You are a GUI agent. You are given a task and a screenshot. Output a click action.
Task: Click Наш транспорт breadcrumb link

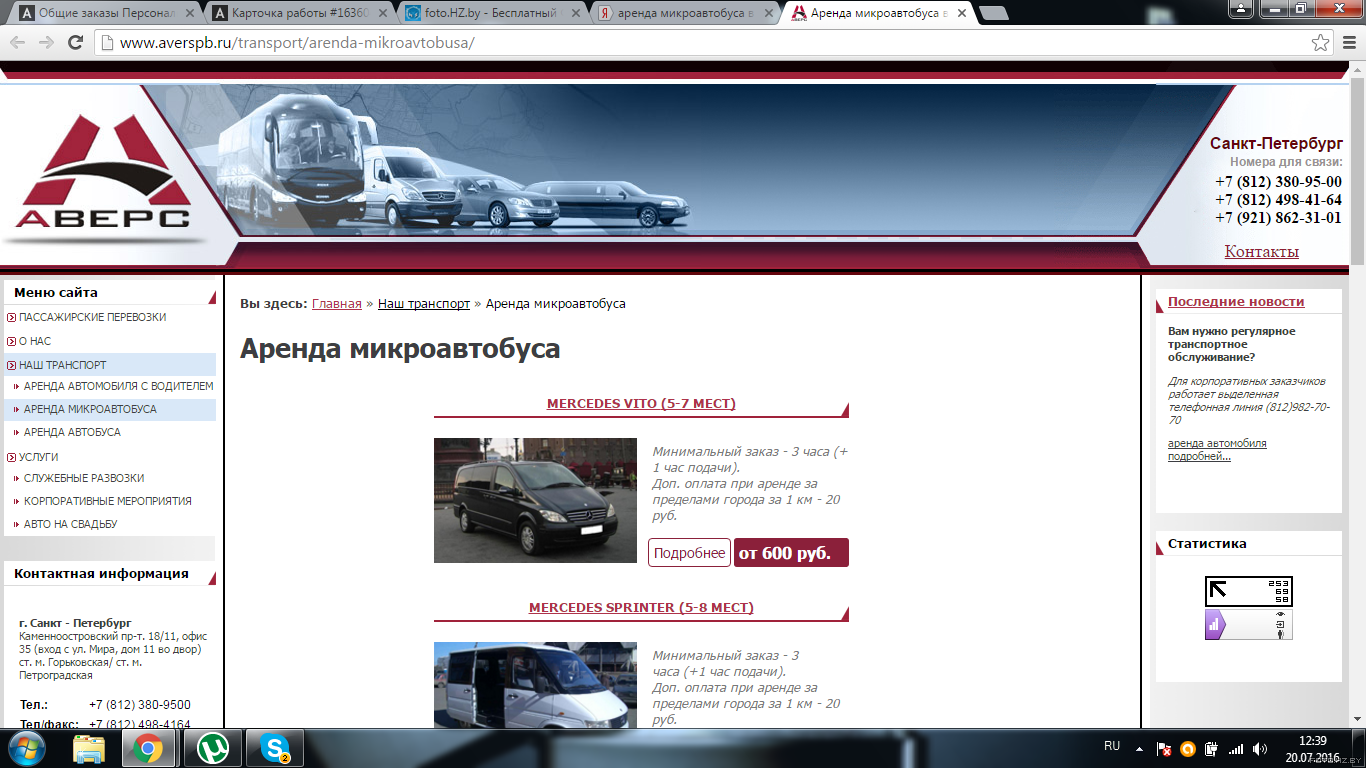(x=424, y=303)
